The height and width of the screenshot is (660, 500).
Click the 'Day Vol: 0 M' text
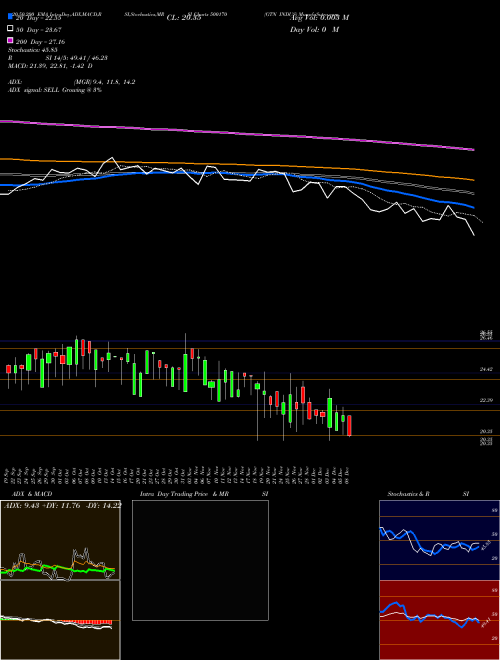click(314, 29)
